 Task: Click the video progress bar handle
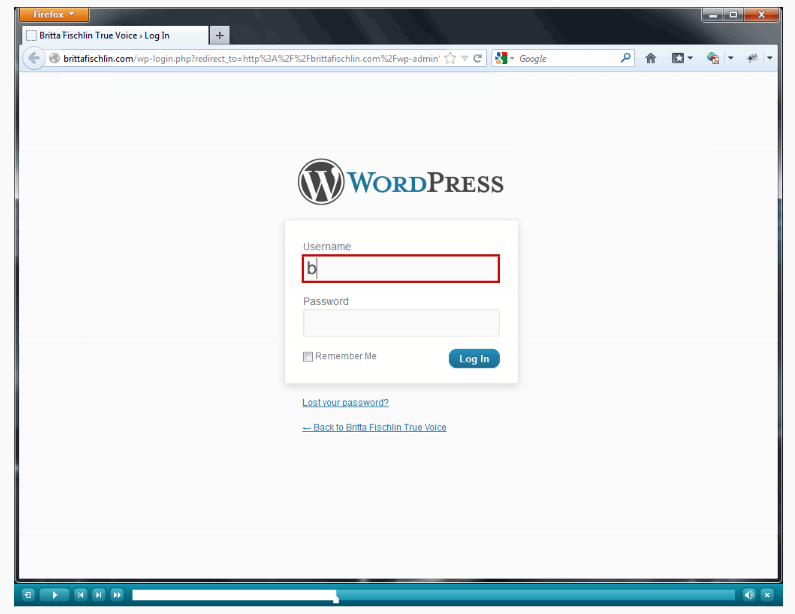click(x=336, y=597)
